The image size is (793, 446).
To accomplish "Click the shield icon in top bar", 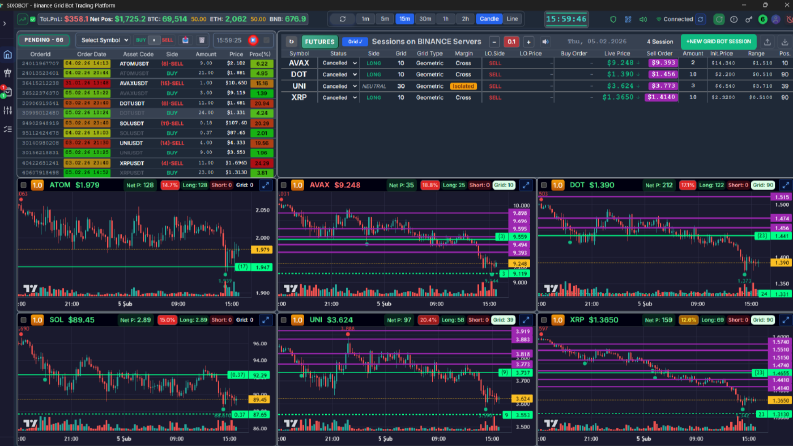I will 613,20.
